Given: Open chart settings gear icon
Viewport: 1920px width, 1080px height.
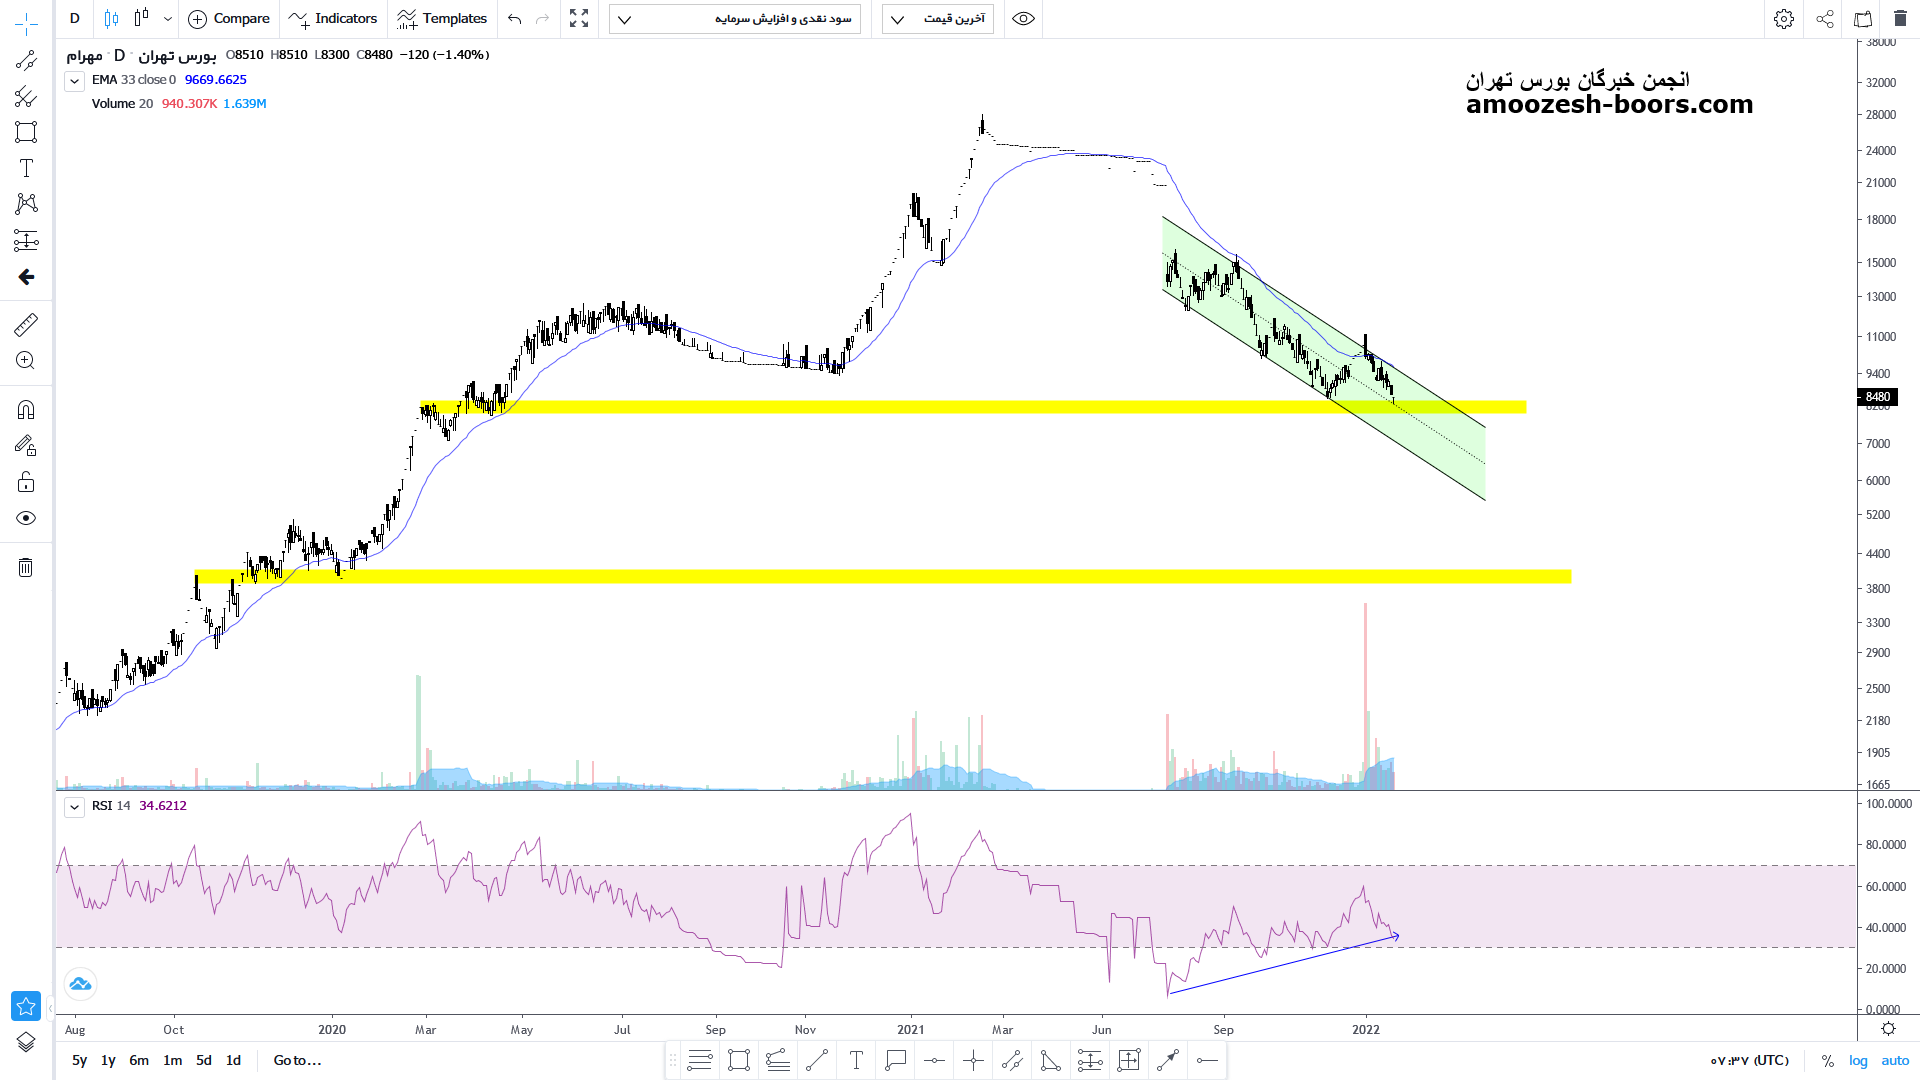Looking at the screenshot, I should 1784,19.
